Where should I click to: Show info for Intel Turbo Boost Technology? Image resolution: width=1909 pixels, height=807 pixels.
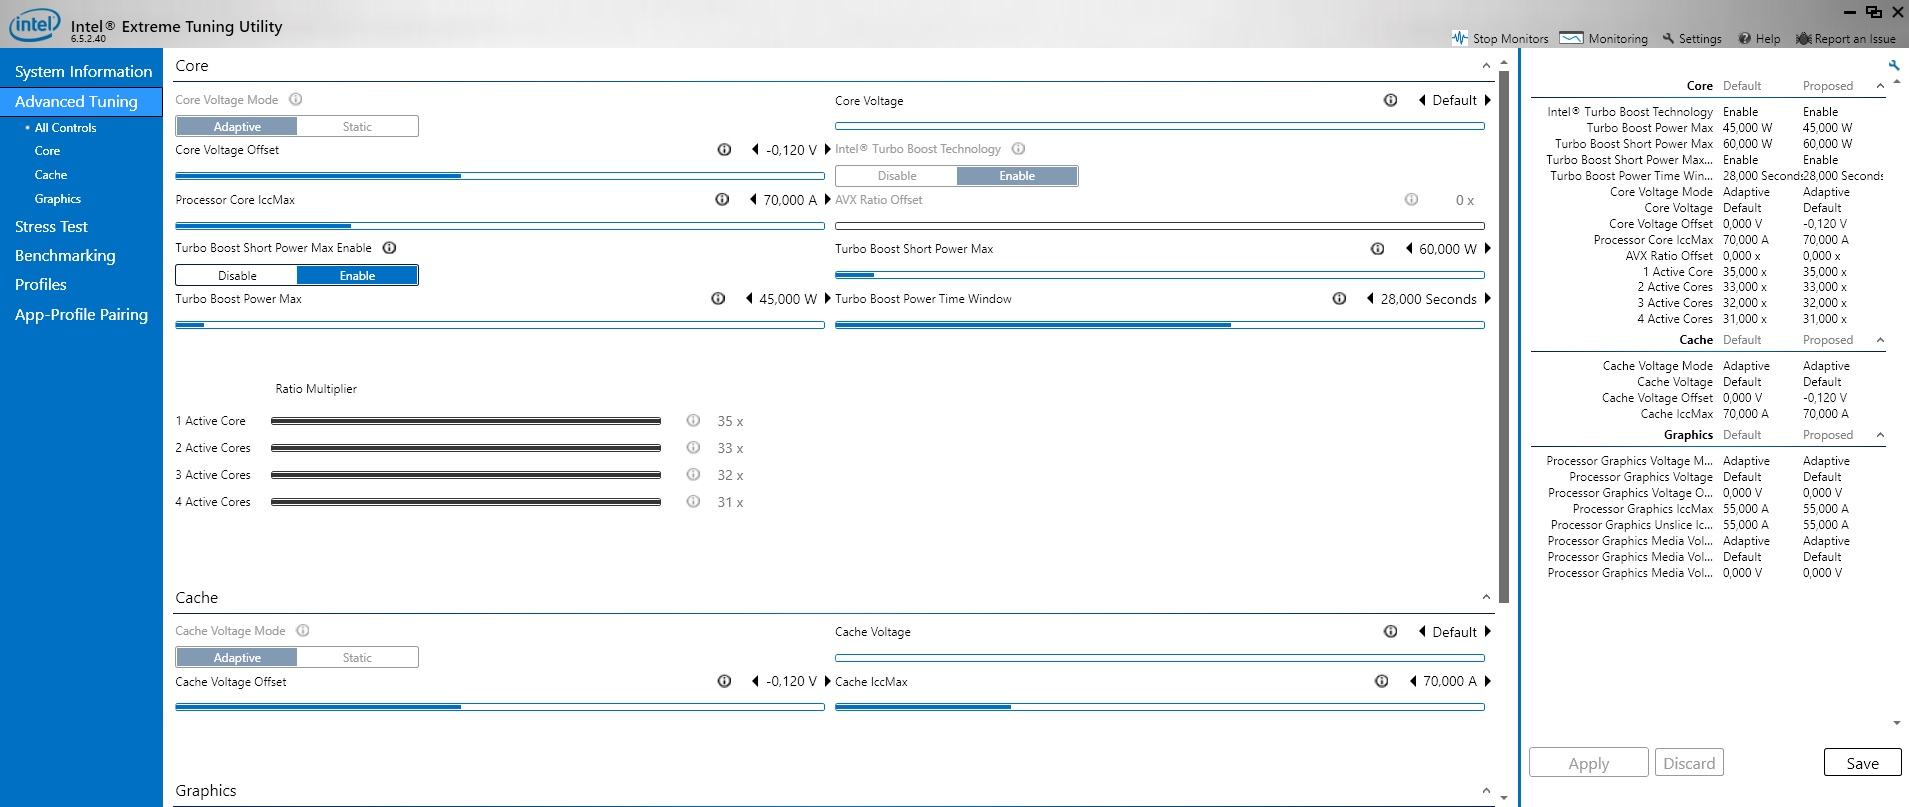pyautogui.click(x=1018, y=149)
